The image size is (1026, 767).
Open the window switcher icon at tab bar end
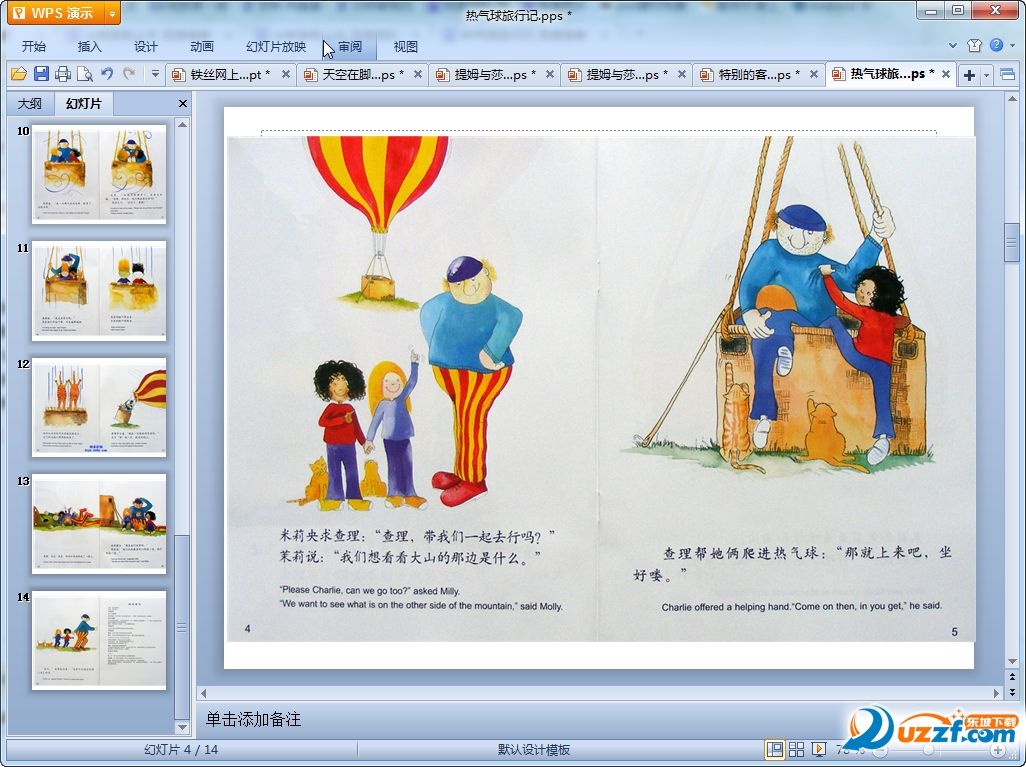coord(1007,75)
